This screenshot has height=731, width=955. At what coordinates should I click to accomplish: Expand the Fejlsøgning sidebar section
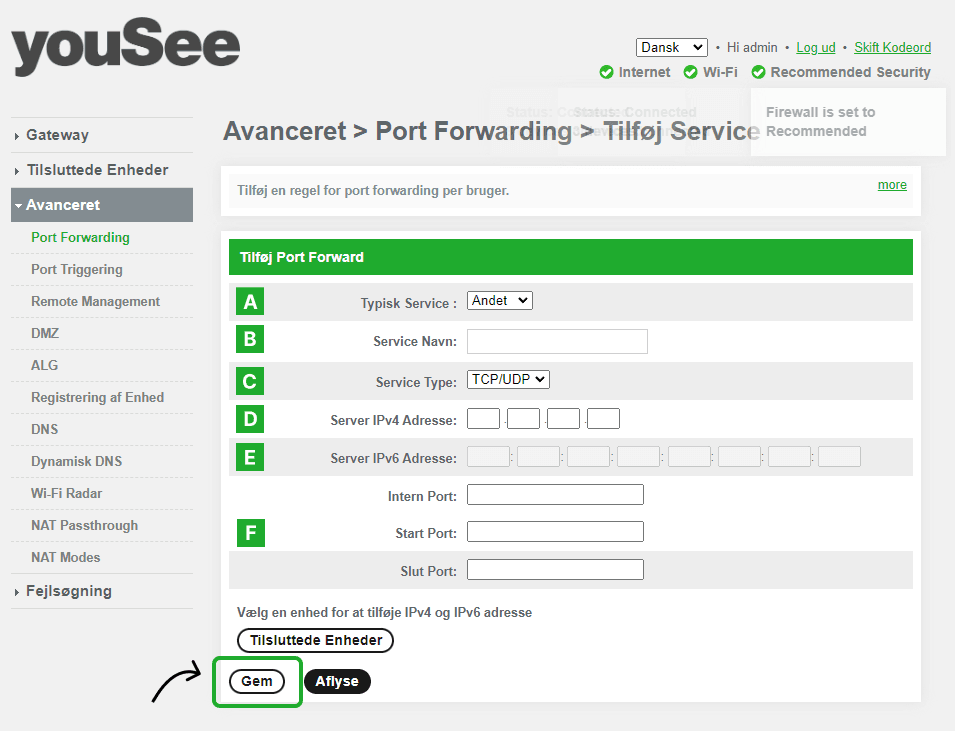click(x=69, y=591)
